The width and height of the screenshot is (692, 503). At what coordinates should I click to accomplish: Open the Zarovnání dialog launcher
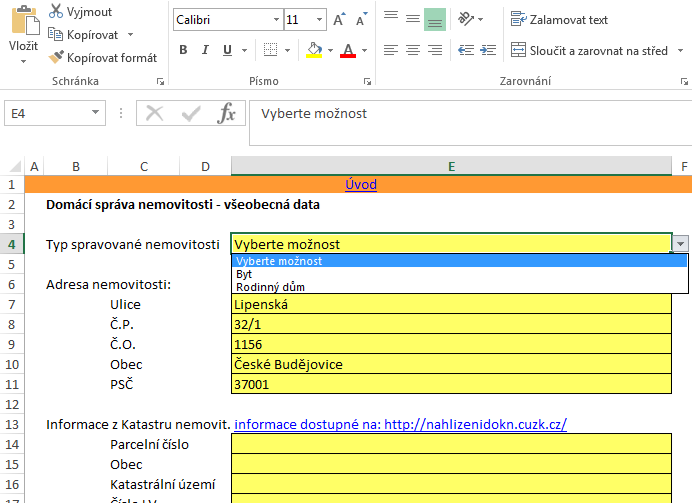[x=684, y=81]
